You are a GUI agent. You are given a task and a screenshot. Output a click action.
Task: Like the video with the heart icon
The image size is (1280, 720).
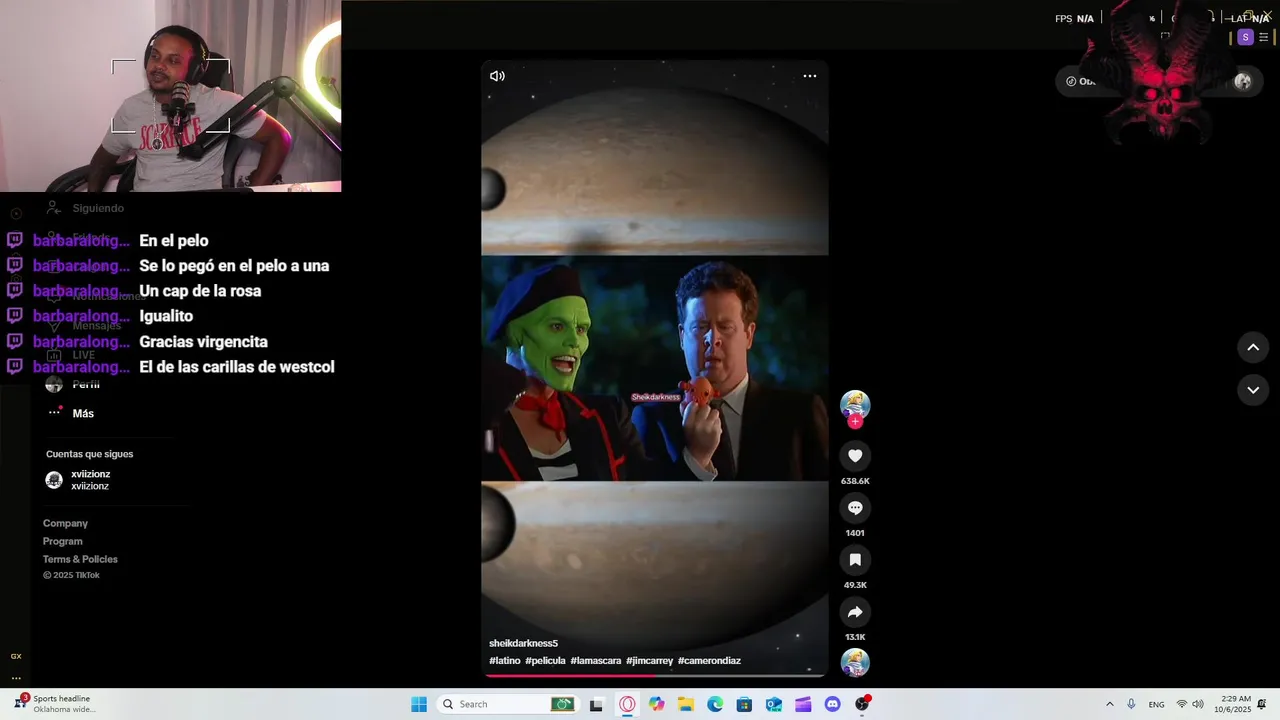[855, 456]
